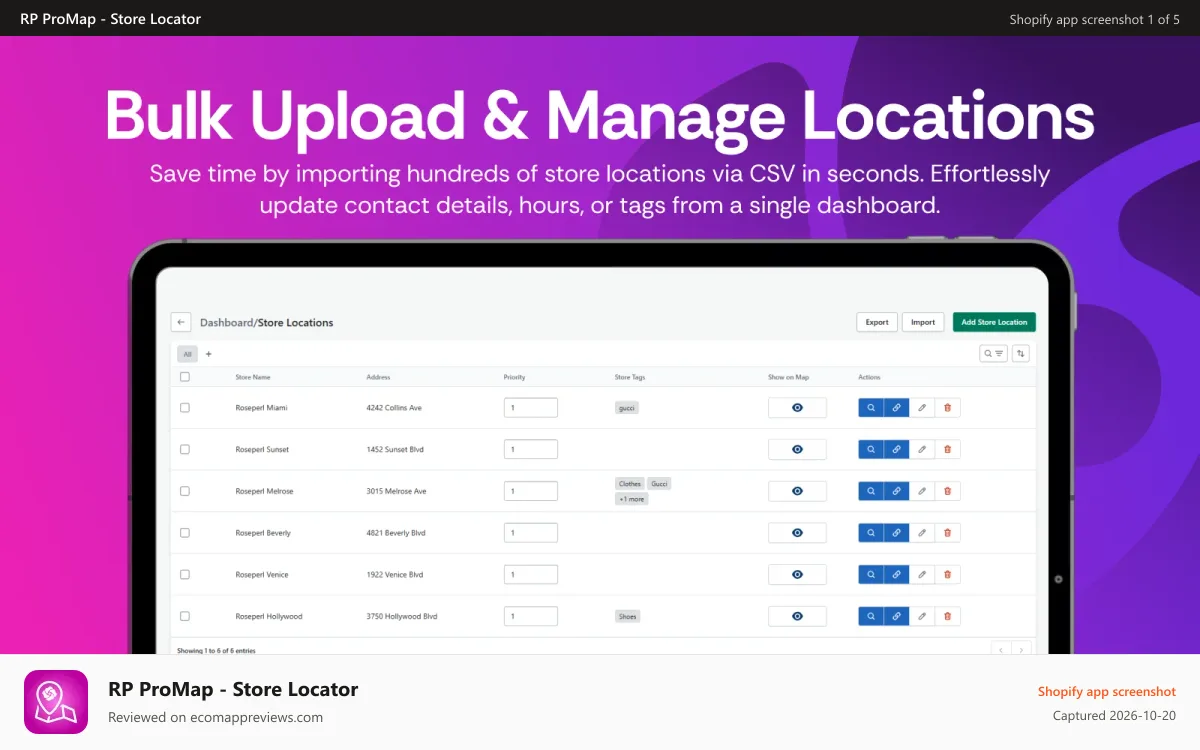Image resolution: width=1200 pixels, height=750 pixels.
Task: Delete trash icon for Roseperl Miami
Action: click(x=948, y=408)
